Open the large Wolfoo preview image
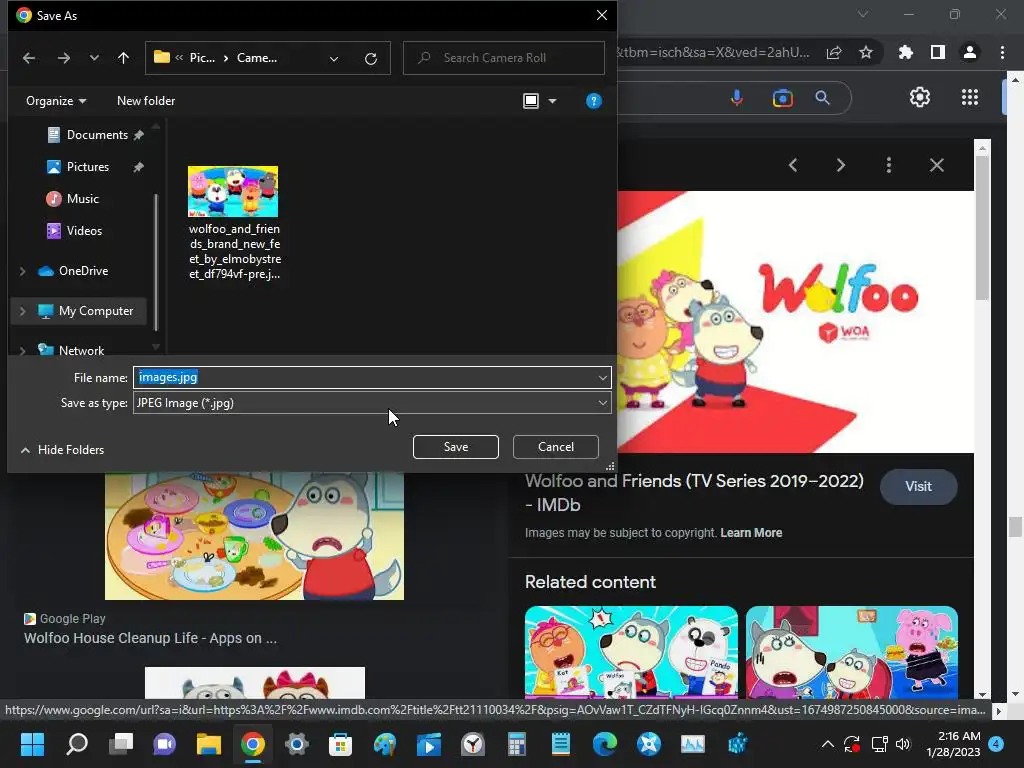The width and height of the screenshot is (1024, 768). [x=795, y=321]
